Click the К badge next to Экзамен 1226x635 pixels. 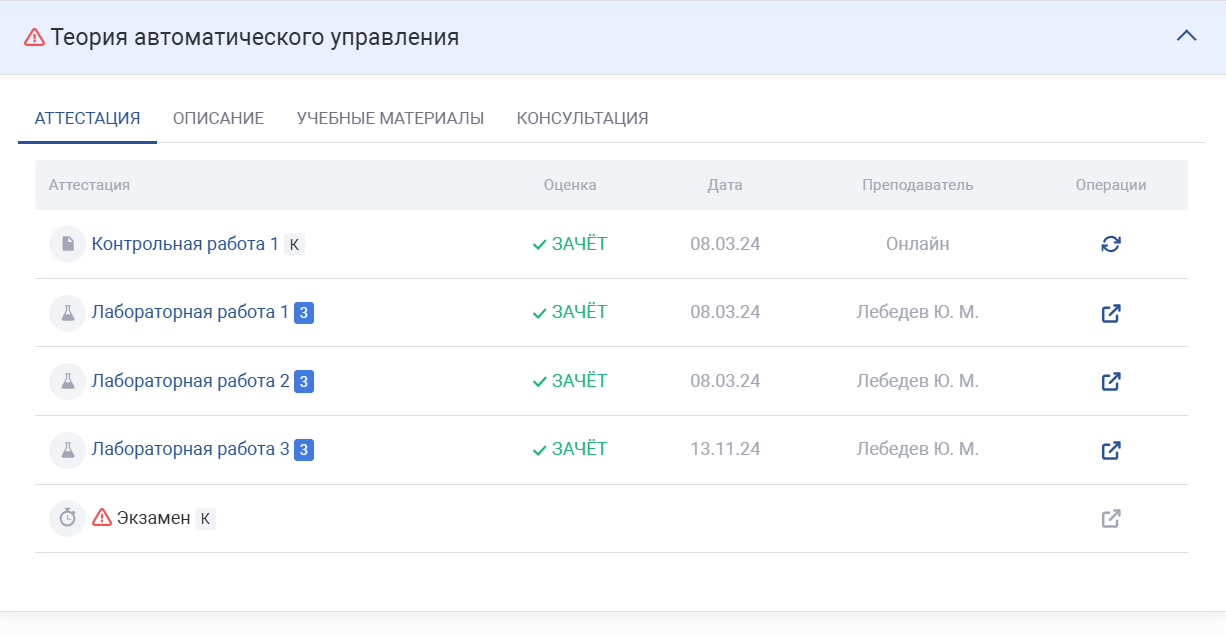(x=205, y=518)
